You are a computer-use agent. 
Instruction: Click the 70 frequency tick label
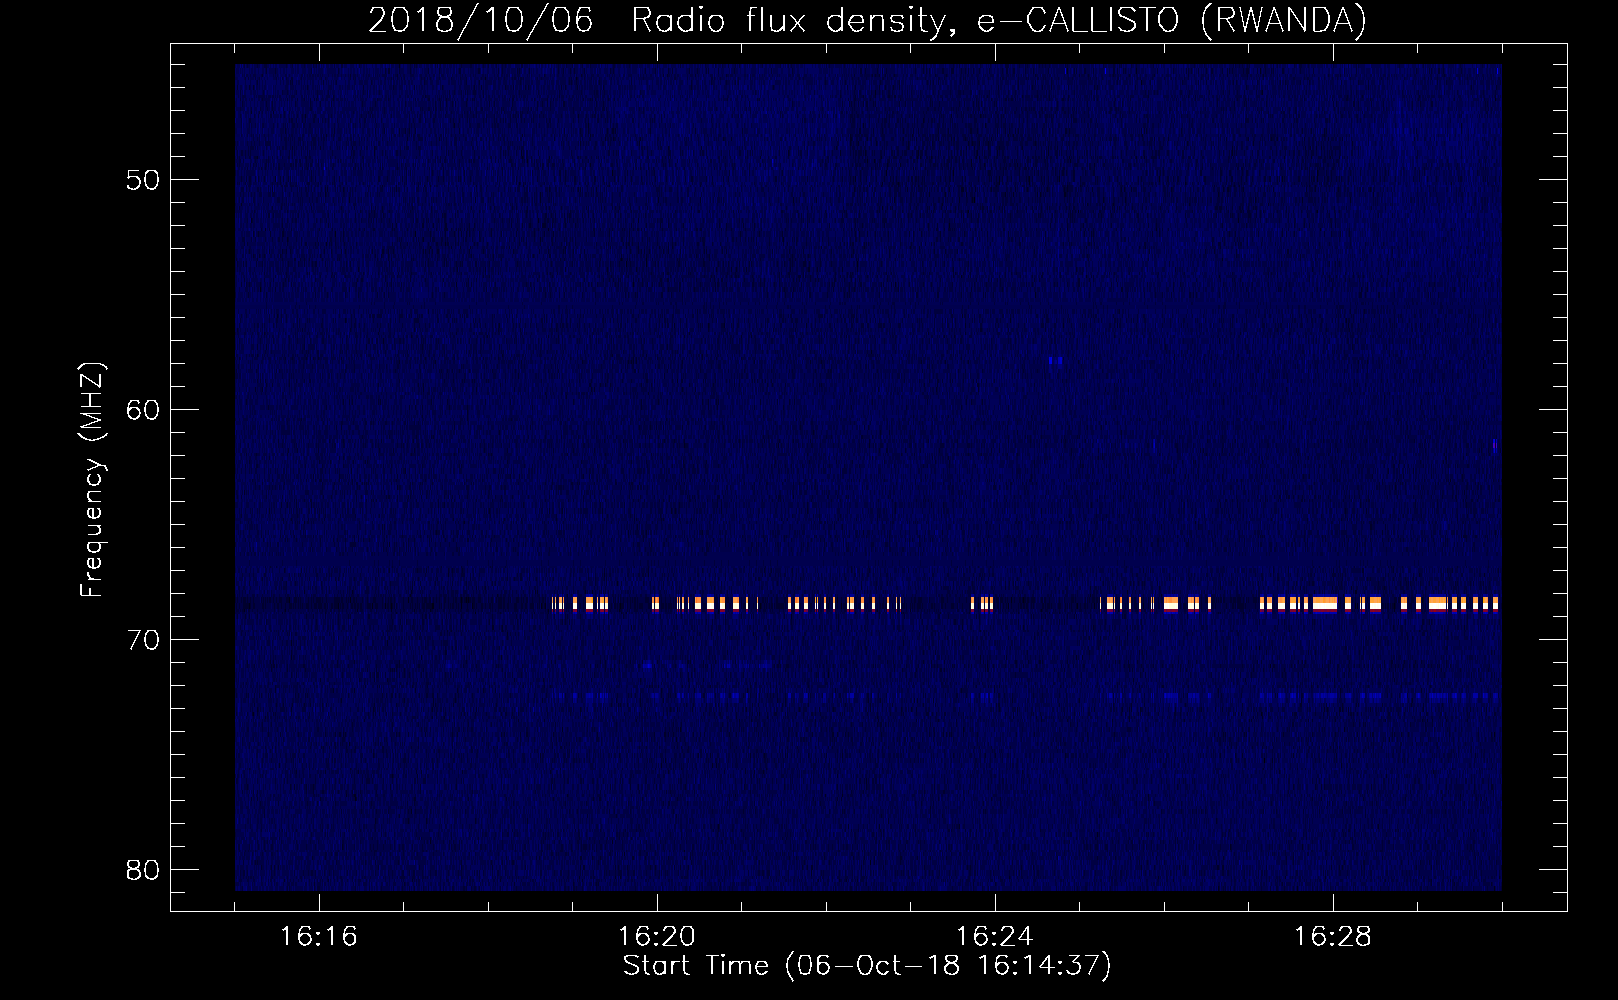[143, 640]
